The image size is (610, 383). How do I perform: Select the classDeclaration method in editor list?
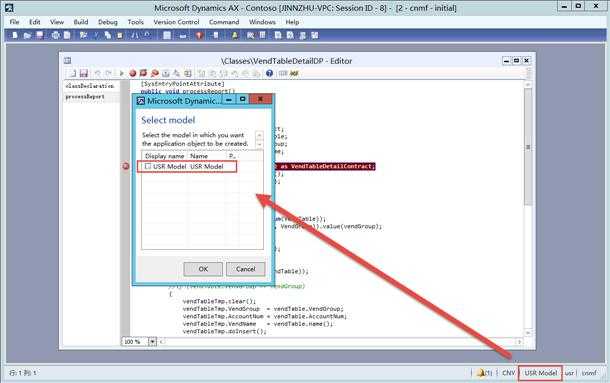(x=90, y=86)
